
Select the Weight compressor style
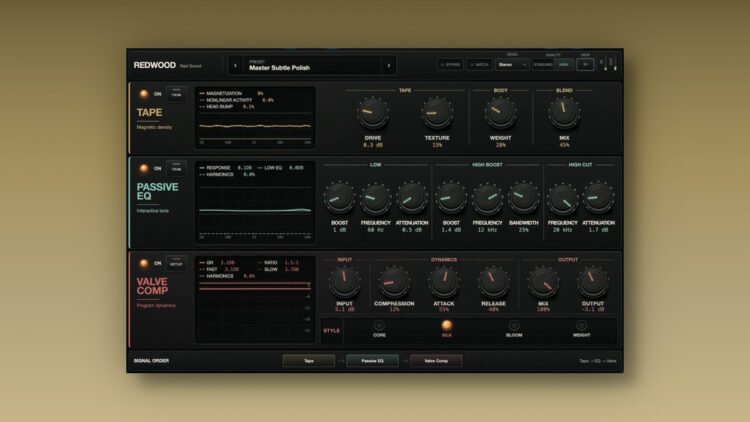point(581,329)
